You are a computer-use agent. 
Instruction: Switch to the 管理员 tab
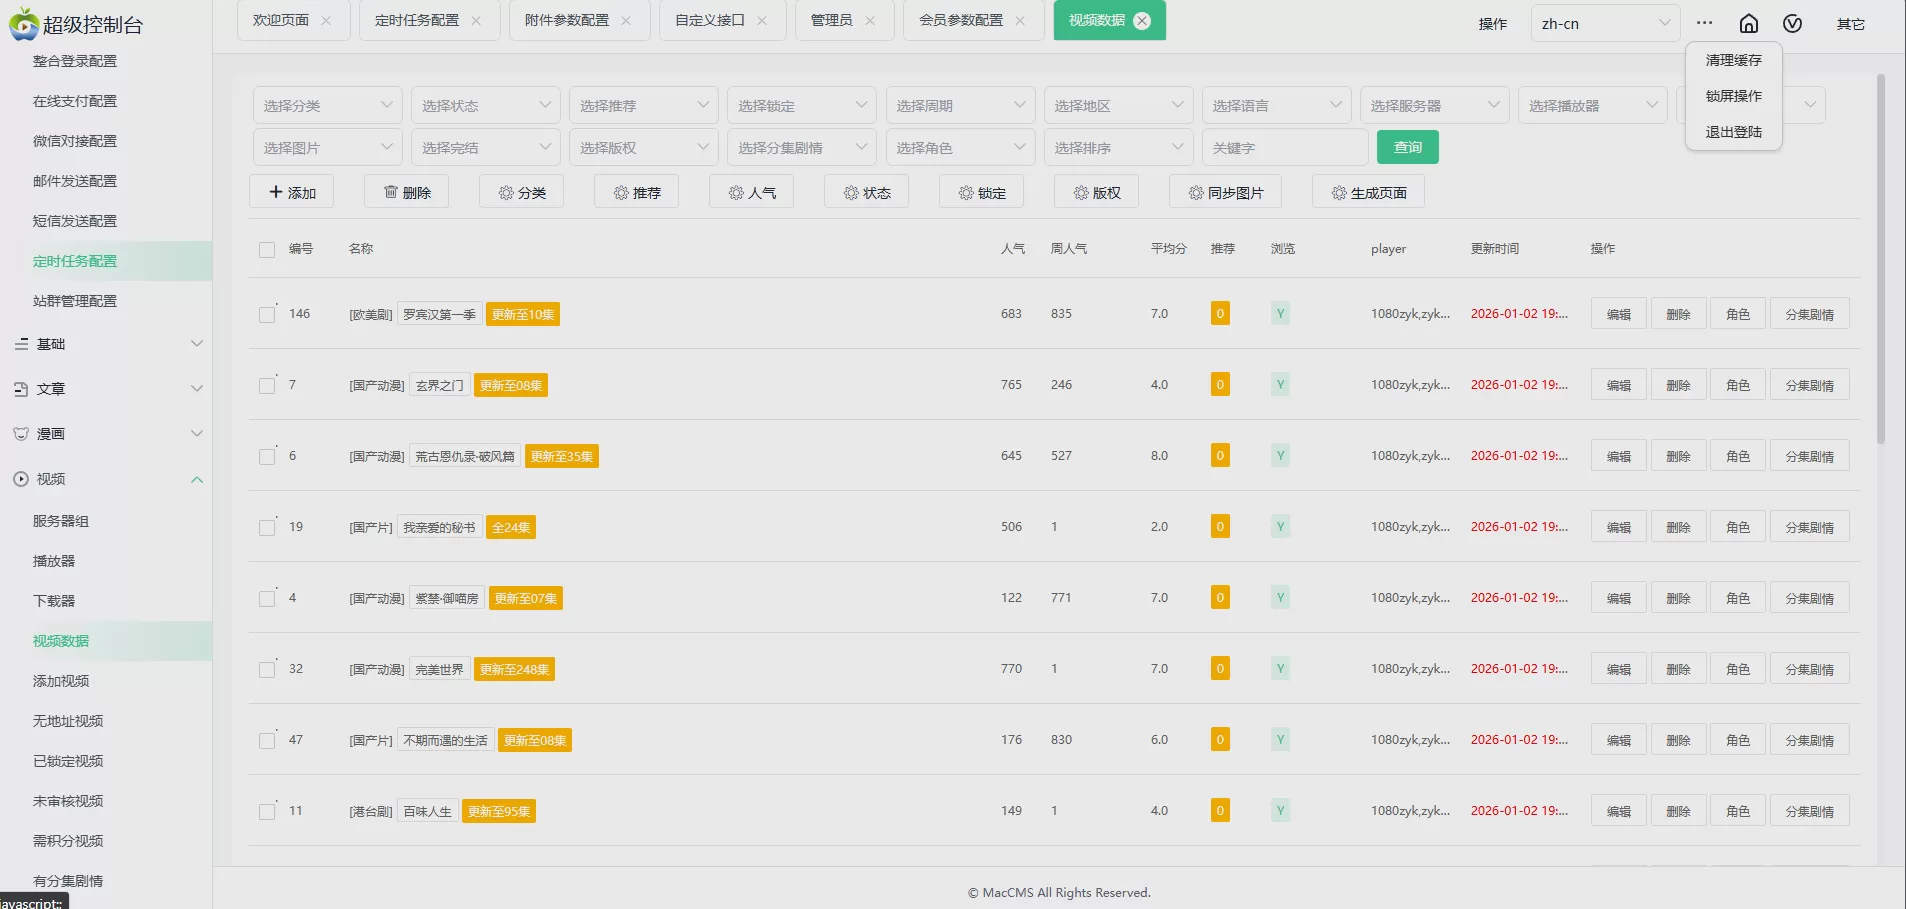tap(833, 20)
